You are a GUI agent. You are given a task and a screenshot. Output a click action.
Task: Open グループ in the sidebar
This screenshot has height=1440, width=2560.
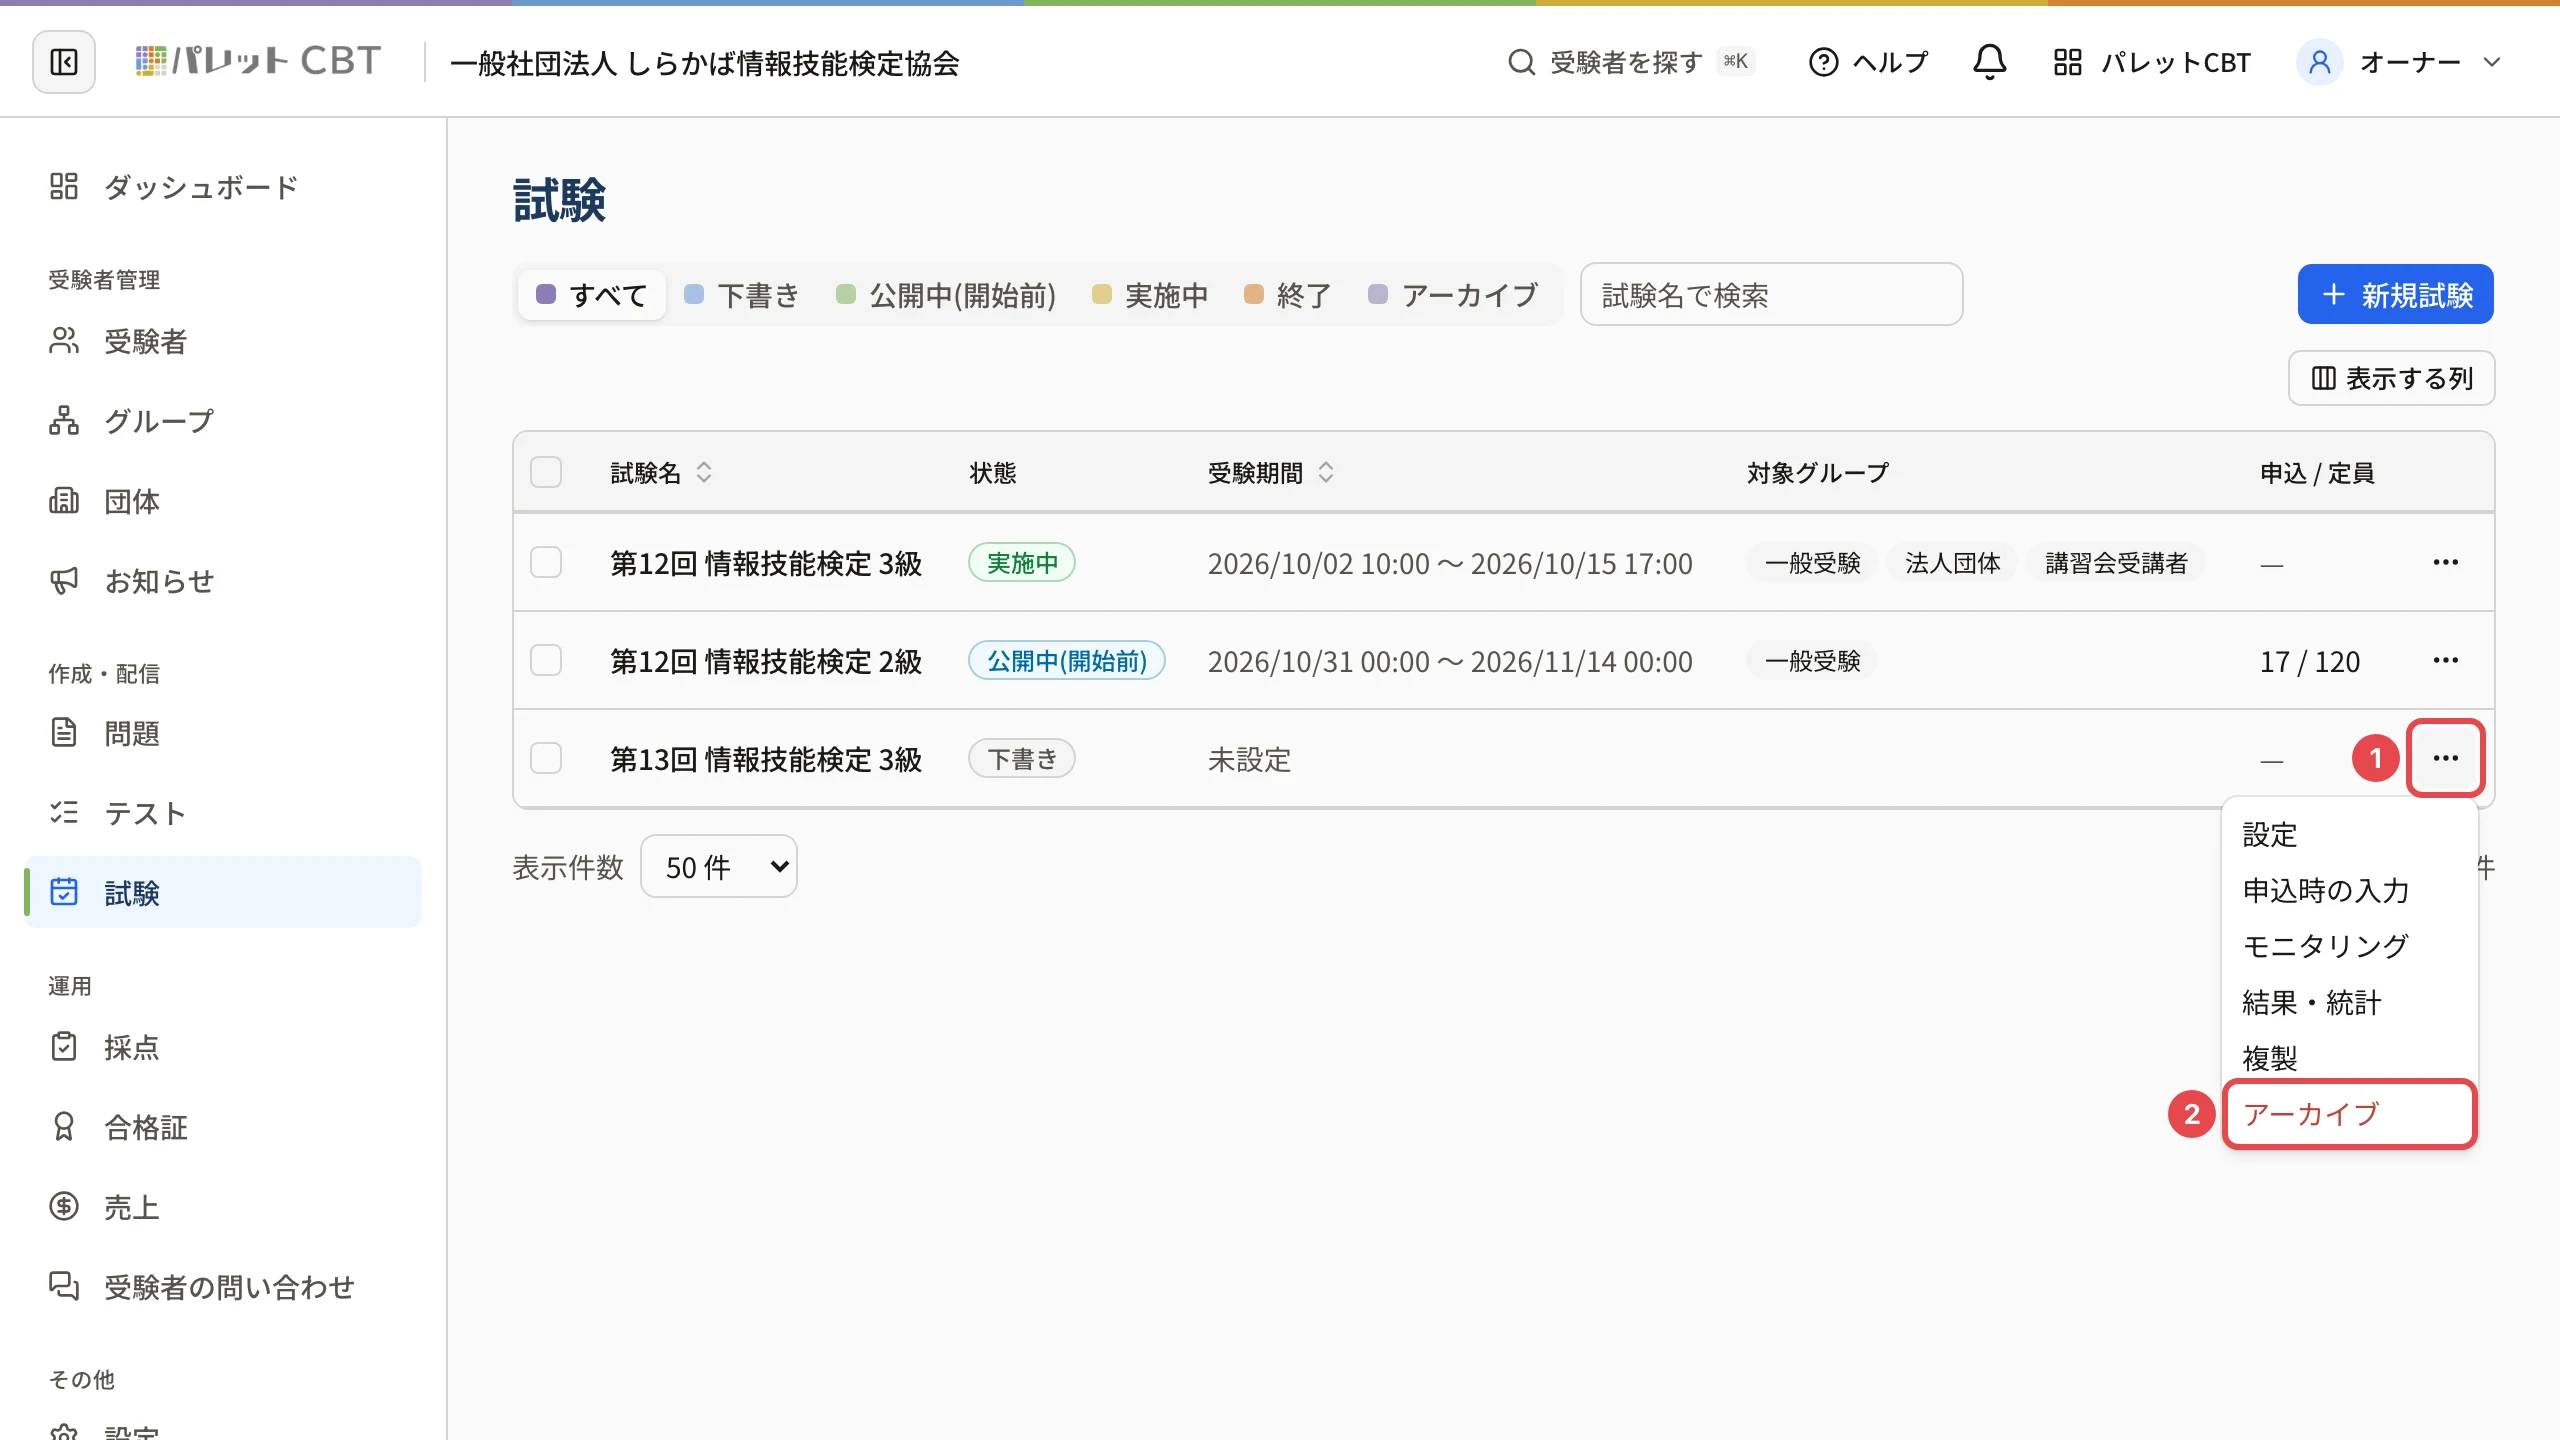point(222,421)
